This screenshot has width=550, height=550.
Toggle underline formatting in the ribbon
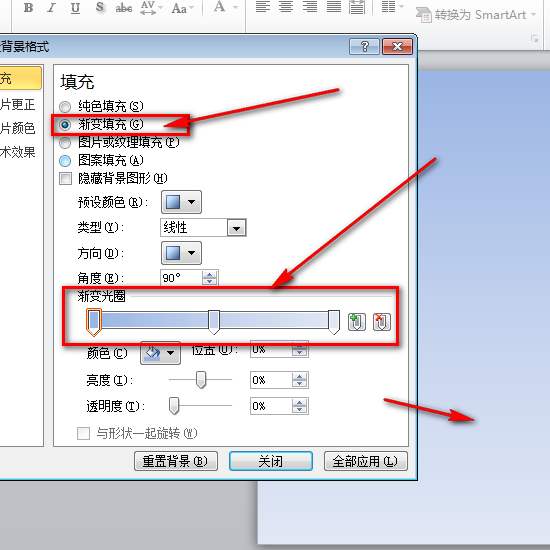75,7
